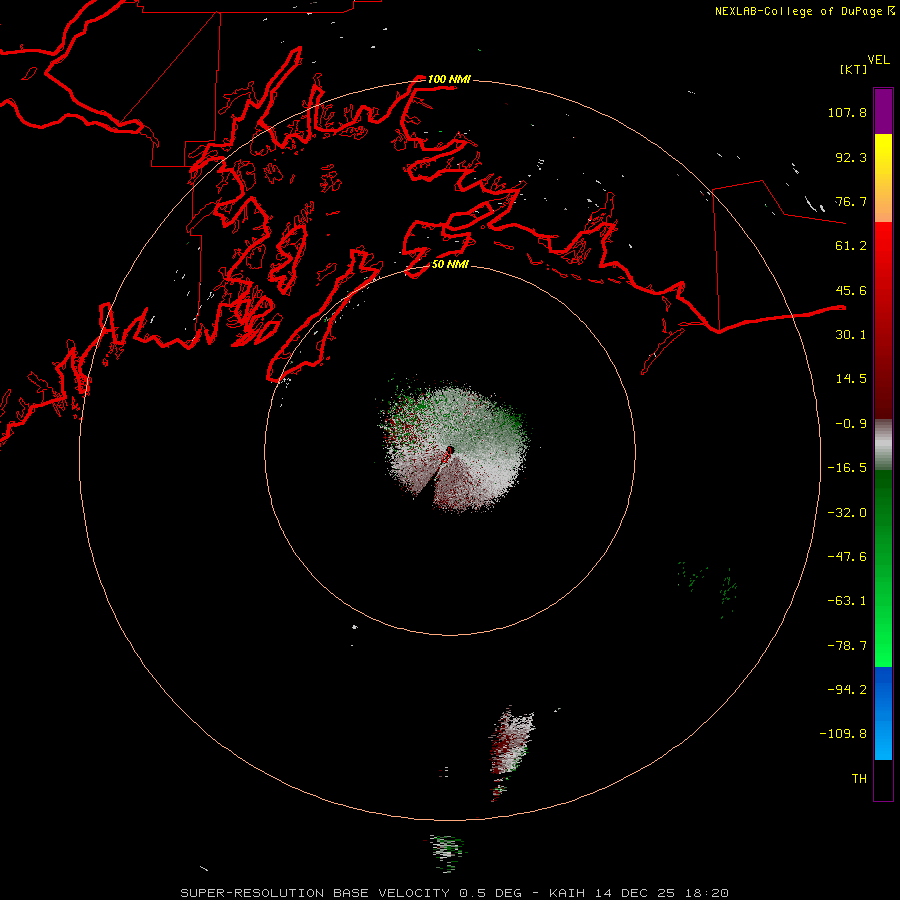Click the Super-Resolution Base Velocity caption

tap(455, 893)
